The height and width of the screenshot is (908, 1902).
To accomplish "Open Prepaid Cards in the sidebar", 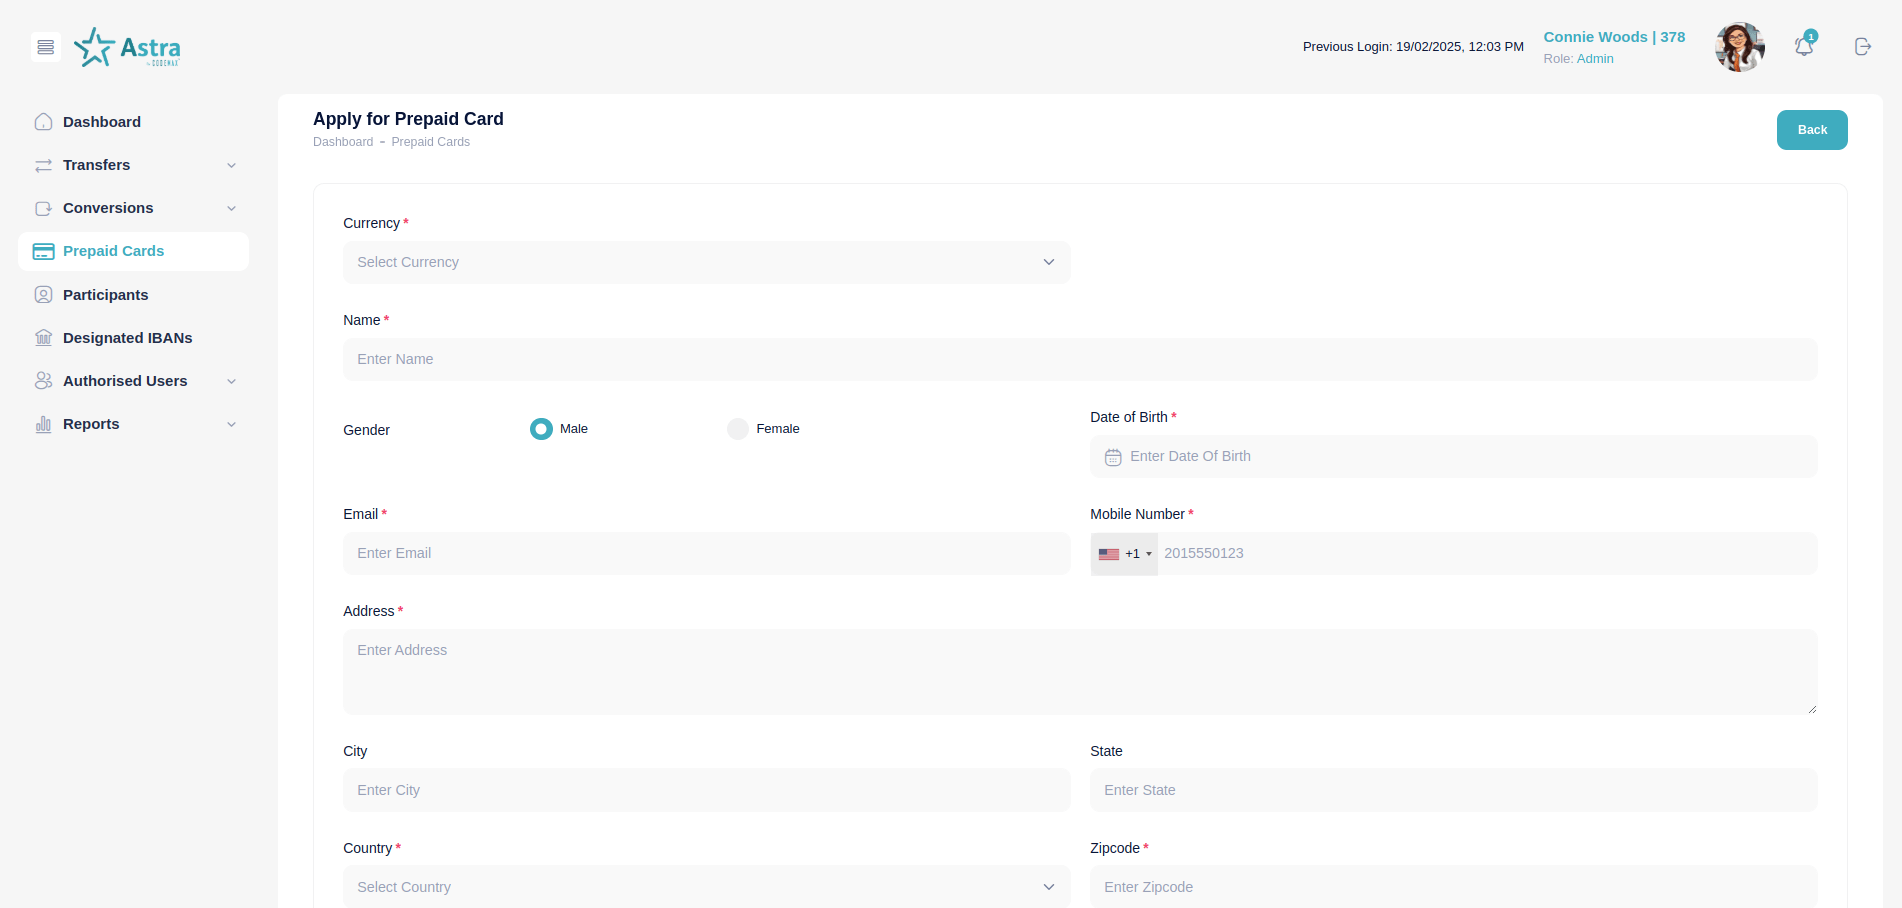I will [x=113, y=251].
